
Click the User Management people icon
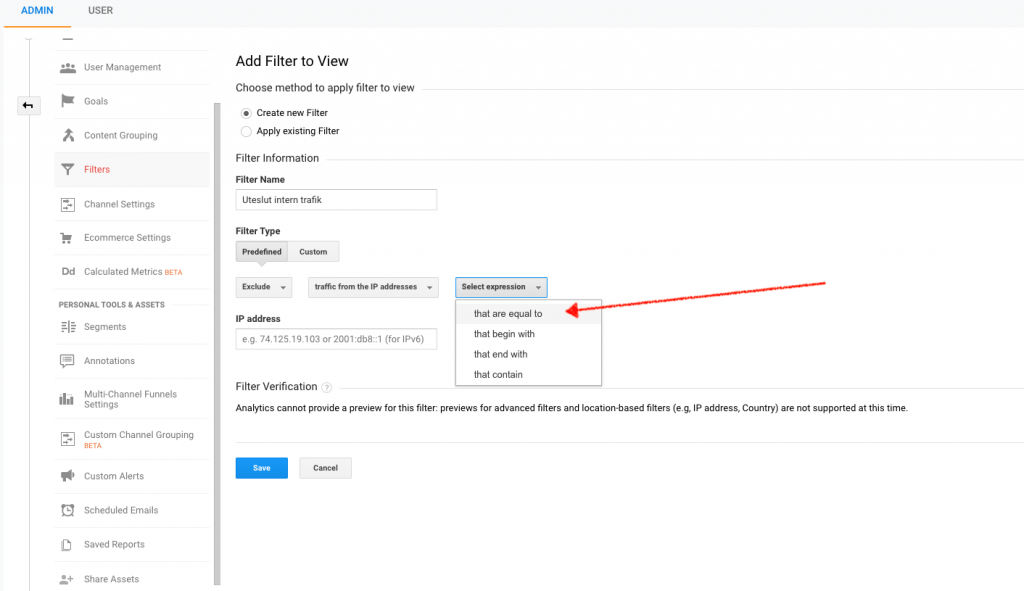pos(67,68)
